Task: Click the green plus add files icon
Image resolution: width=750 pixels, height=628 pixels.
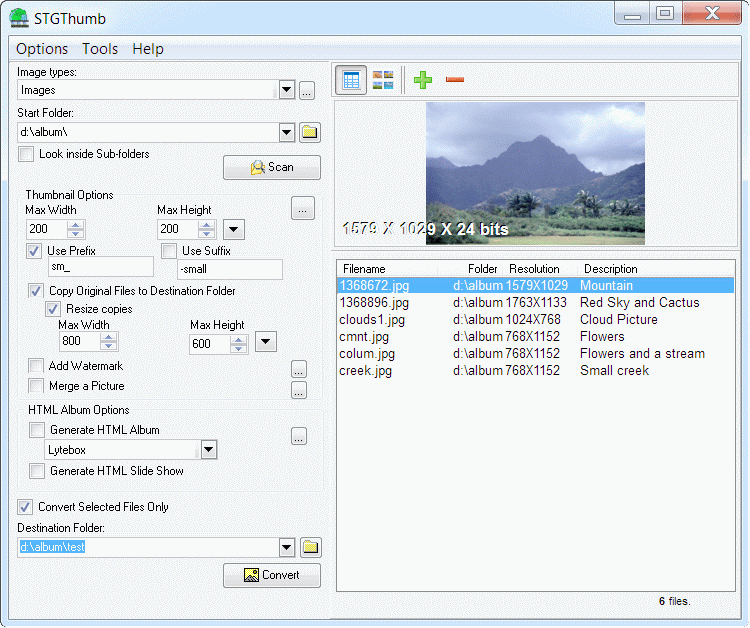Action: (x=423, y=80)
